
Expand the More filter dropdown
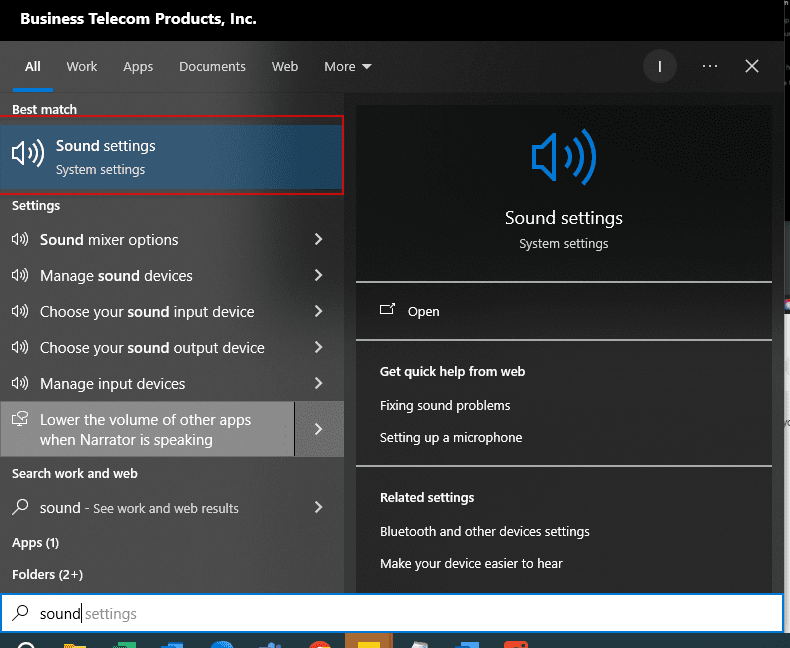pos(347,67)
